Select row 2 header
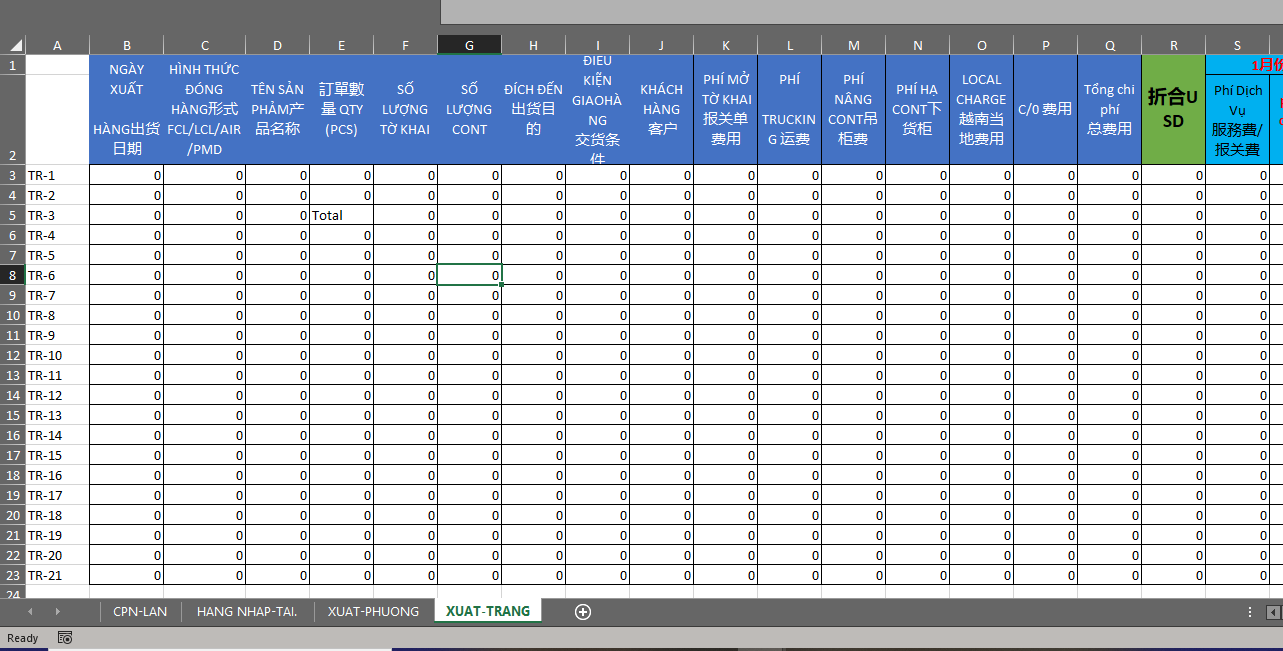 click(12, 119)
